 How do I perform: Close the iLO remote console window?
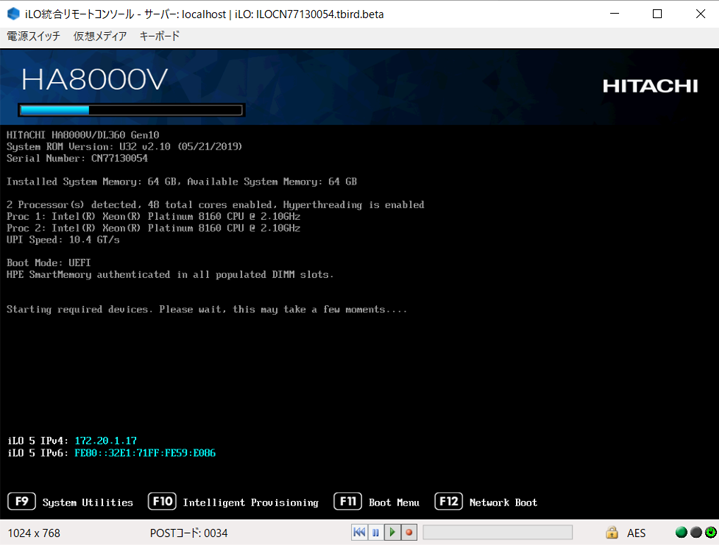click(700, 14)
